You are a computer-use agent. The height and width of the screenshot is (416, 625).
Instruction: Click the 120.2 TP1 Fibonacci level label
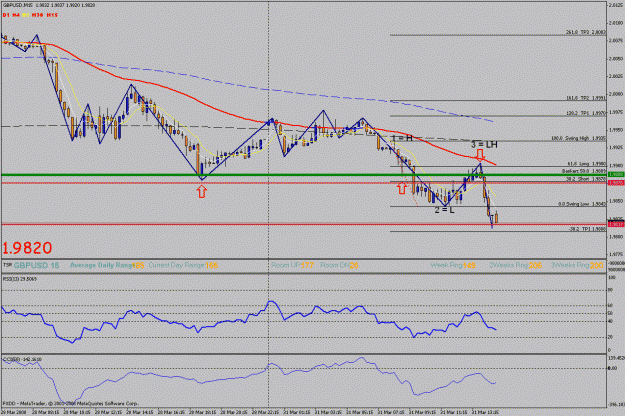click(x=586, y=113)
